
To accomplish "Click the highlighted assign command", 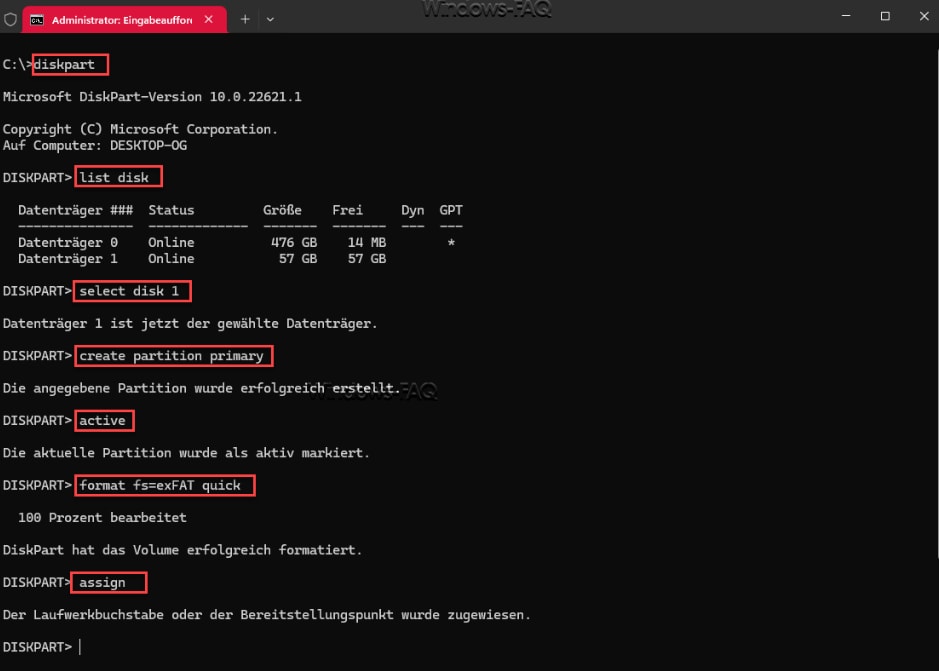I will 110,582.
